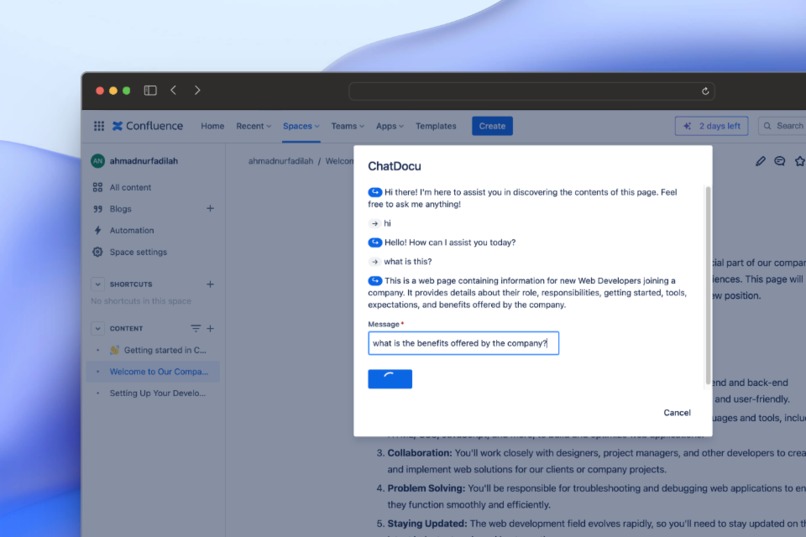Click the AN avatar icon in sidebar
Viewport: 806px width, 537px height.
point(98,161)
